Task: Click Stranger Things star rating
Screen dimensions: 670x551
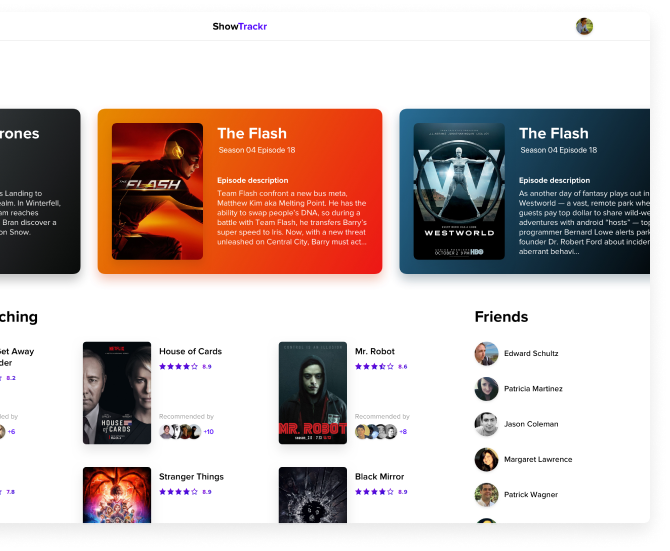Action: (179, 492)
